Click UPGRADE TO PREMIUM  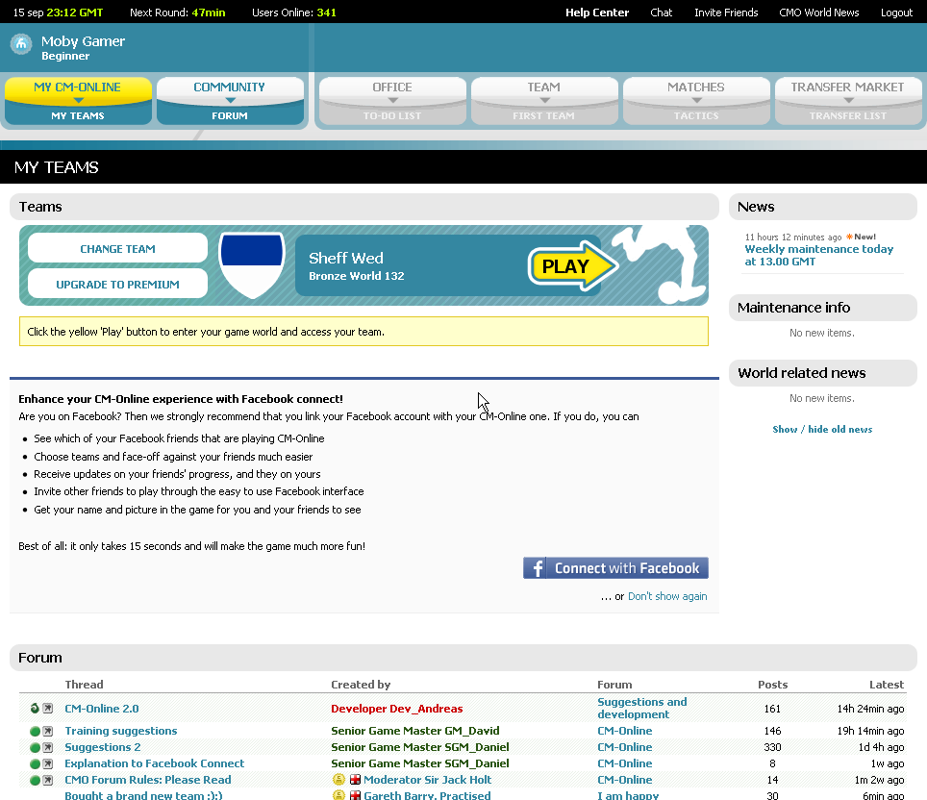pyautogui.click(x=117, y=283)
